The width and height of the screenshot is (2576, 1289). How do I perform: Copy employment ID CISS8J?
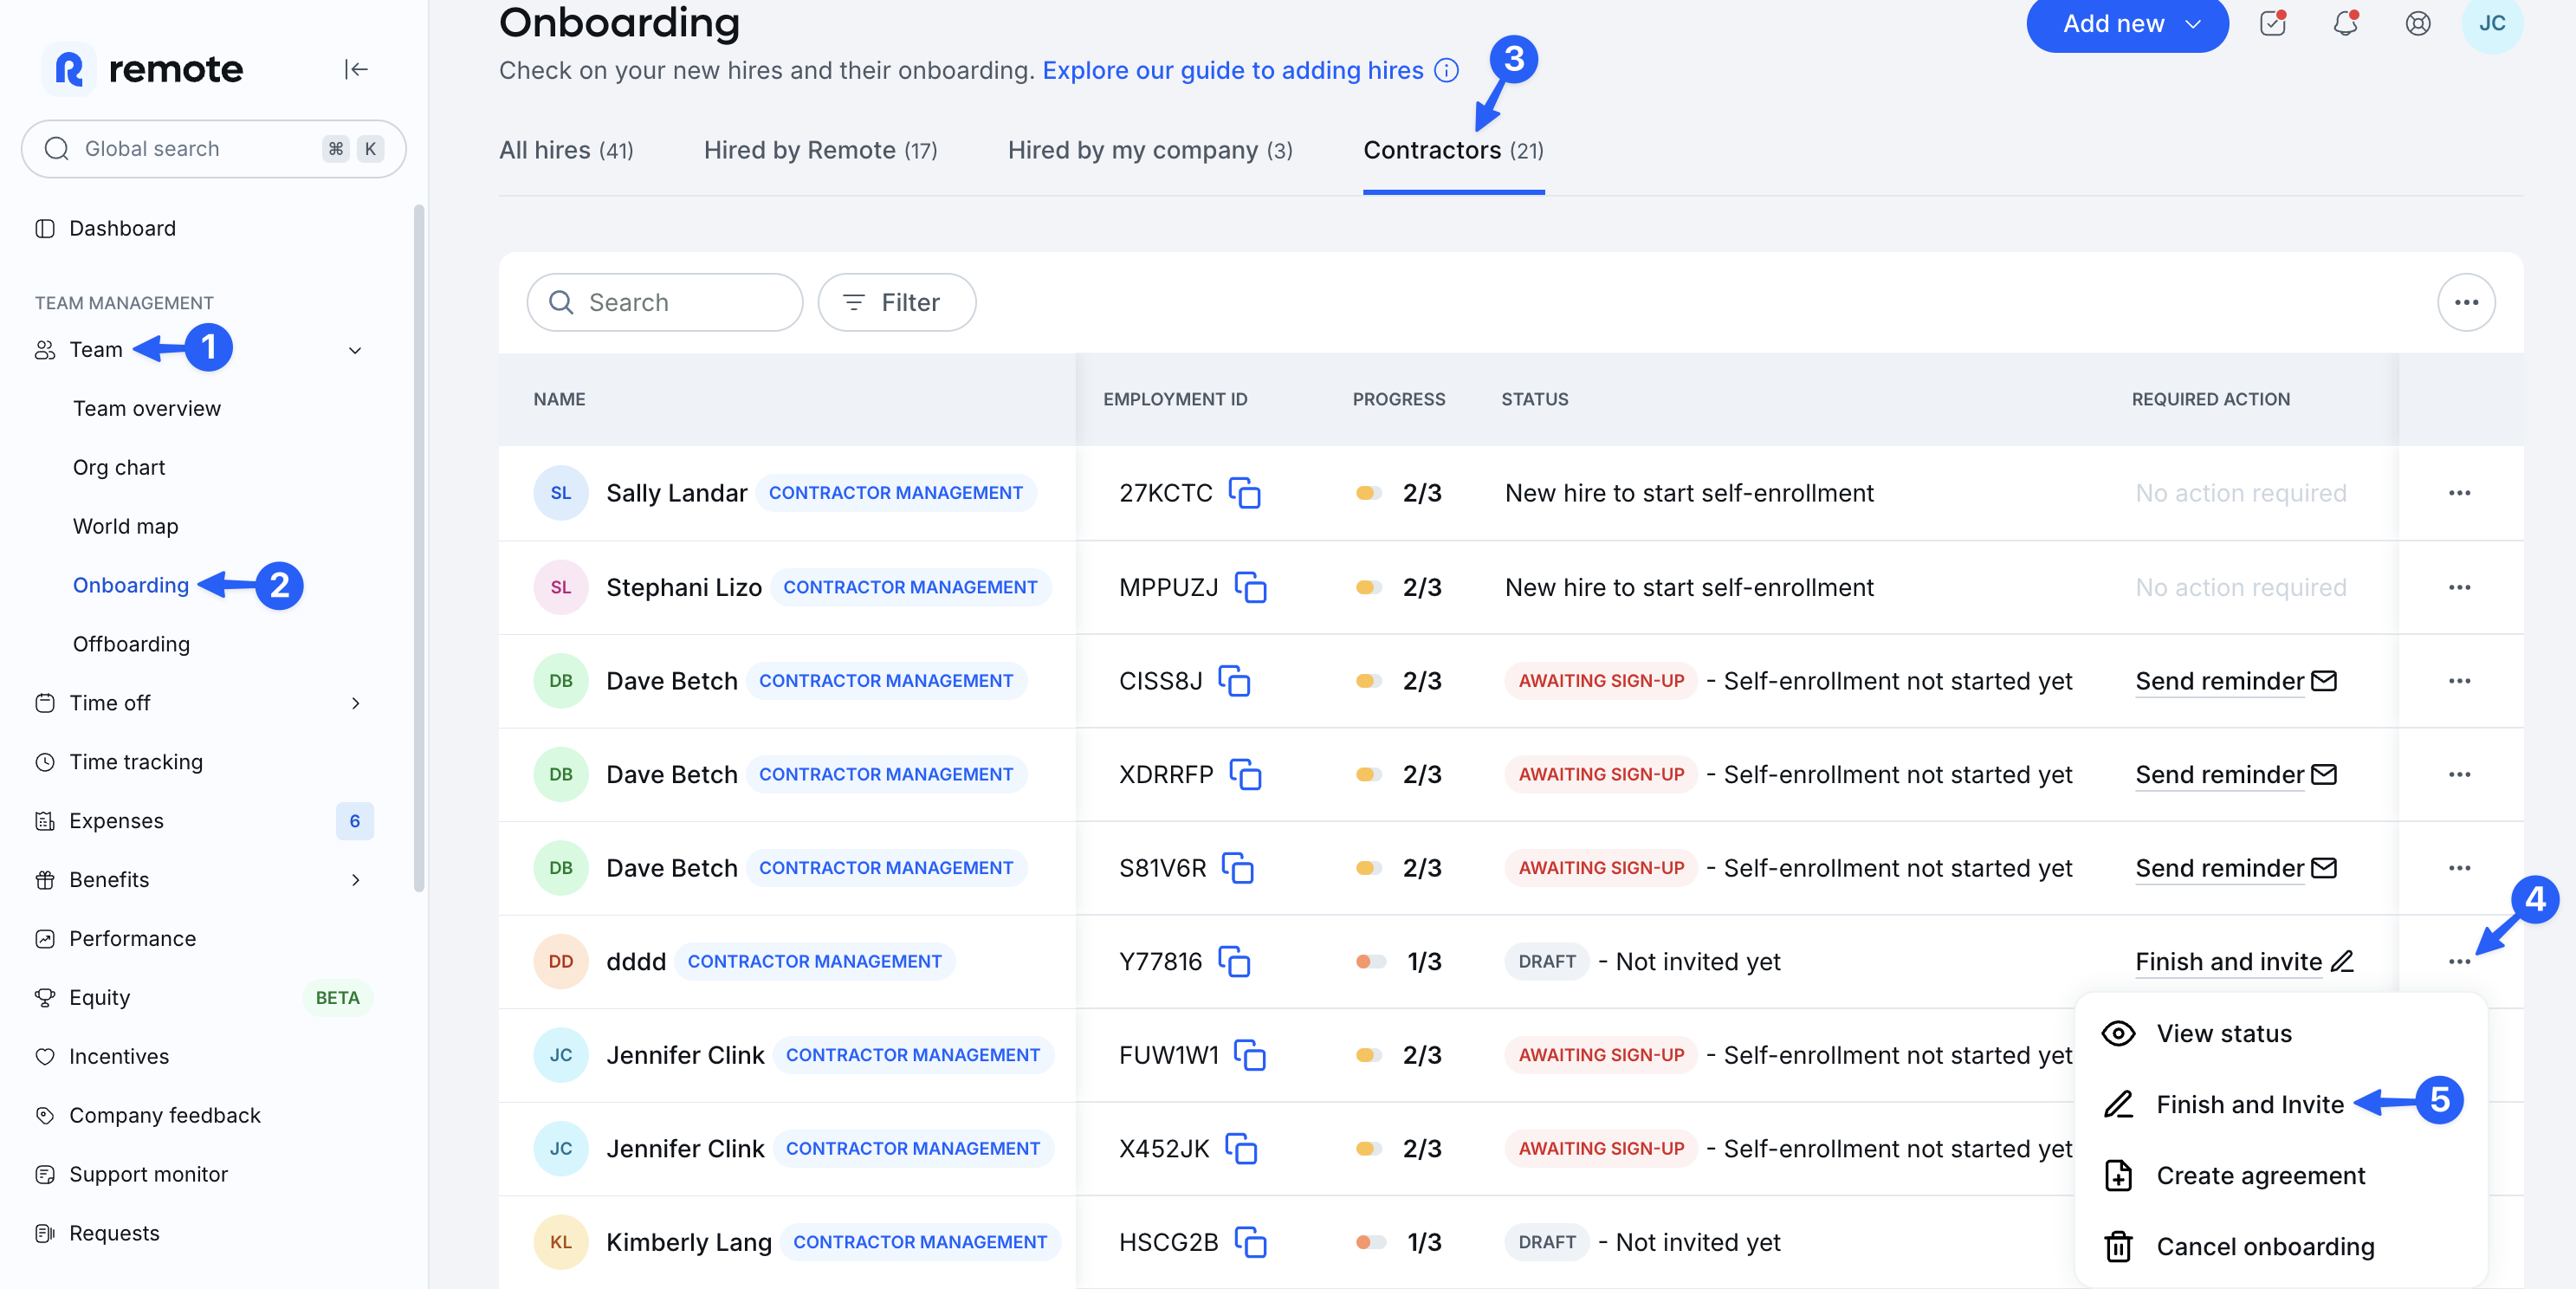[x=1234, y=681]
